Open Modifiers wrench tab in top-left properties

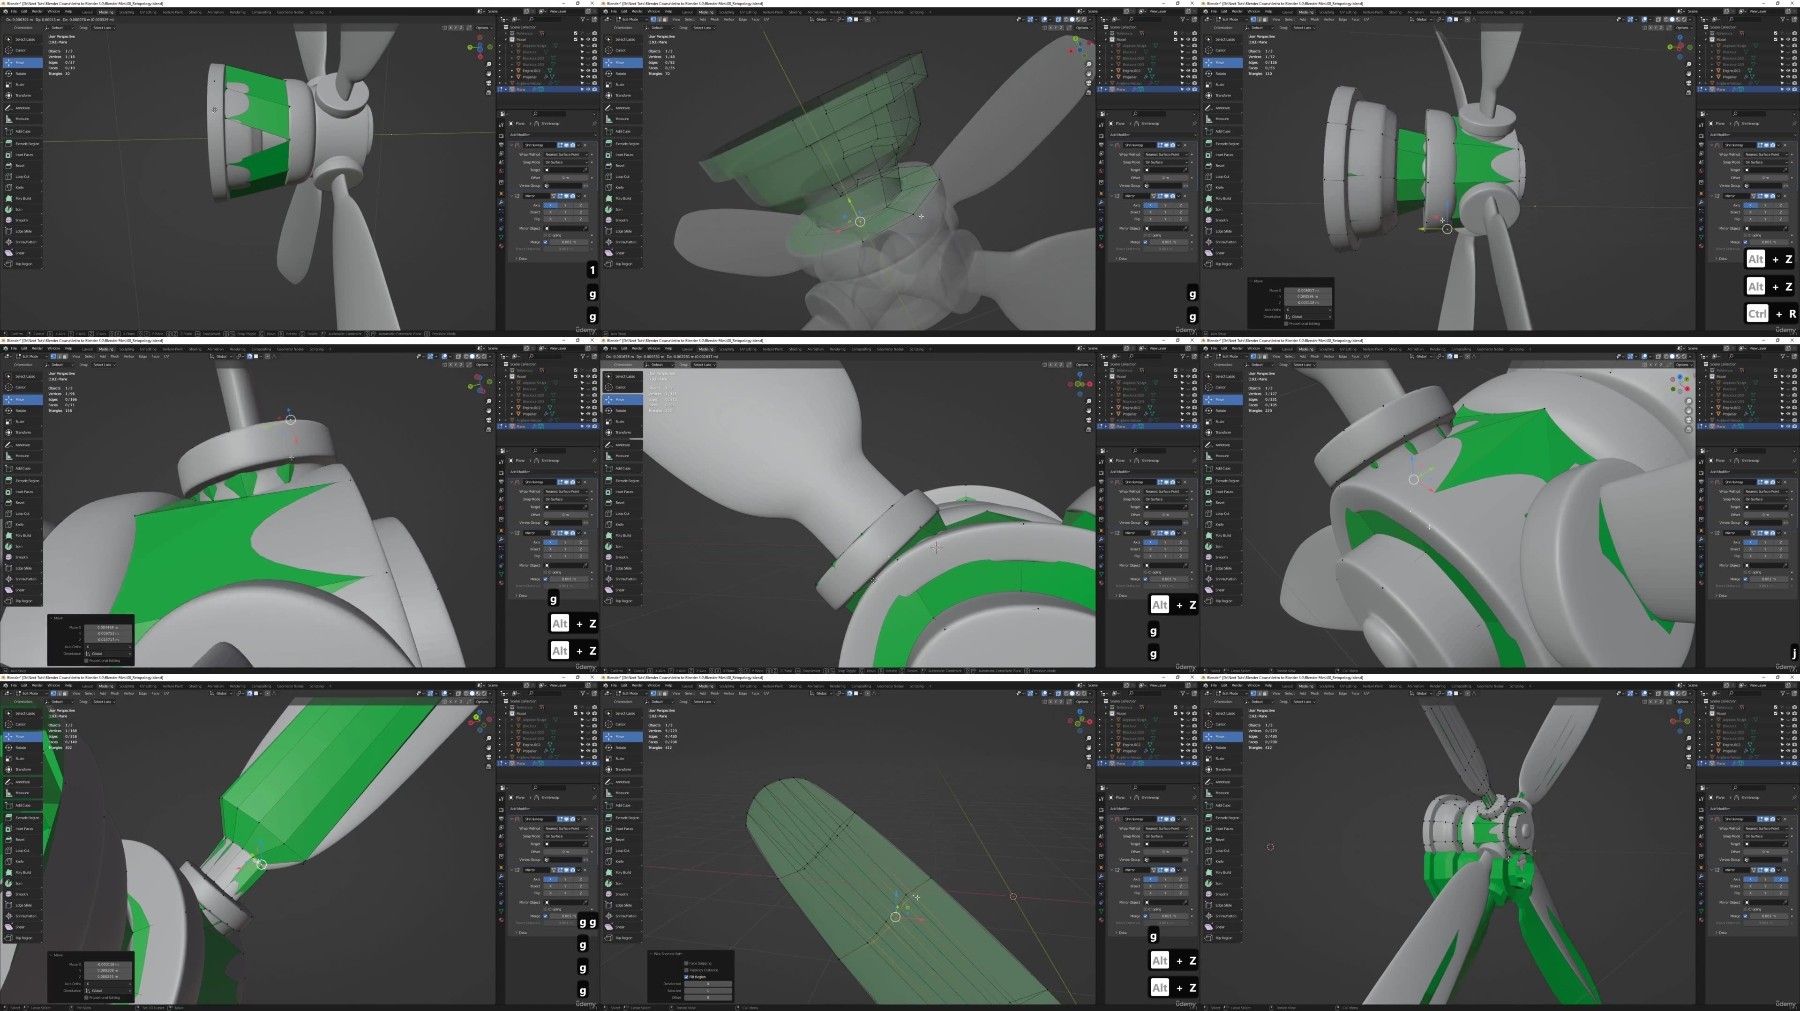[x=501, y=202]
